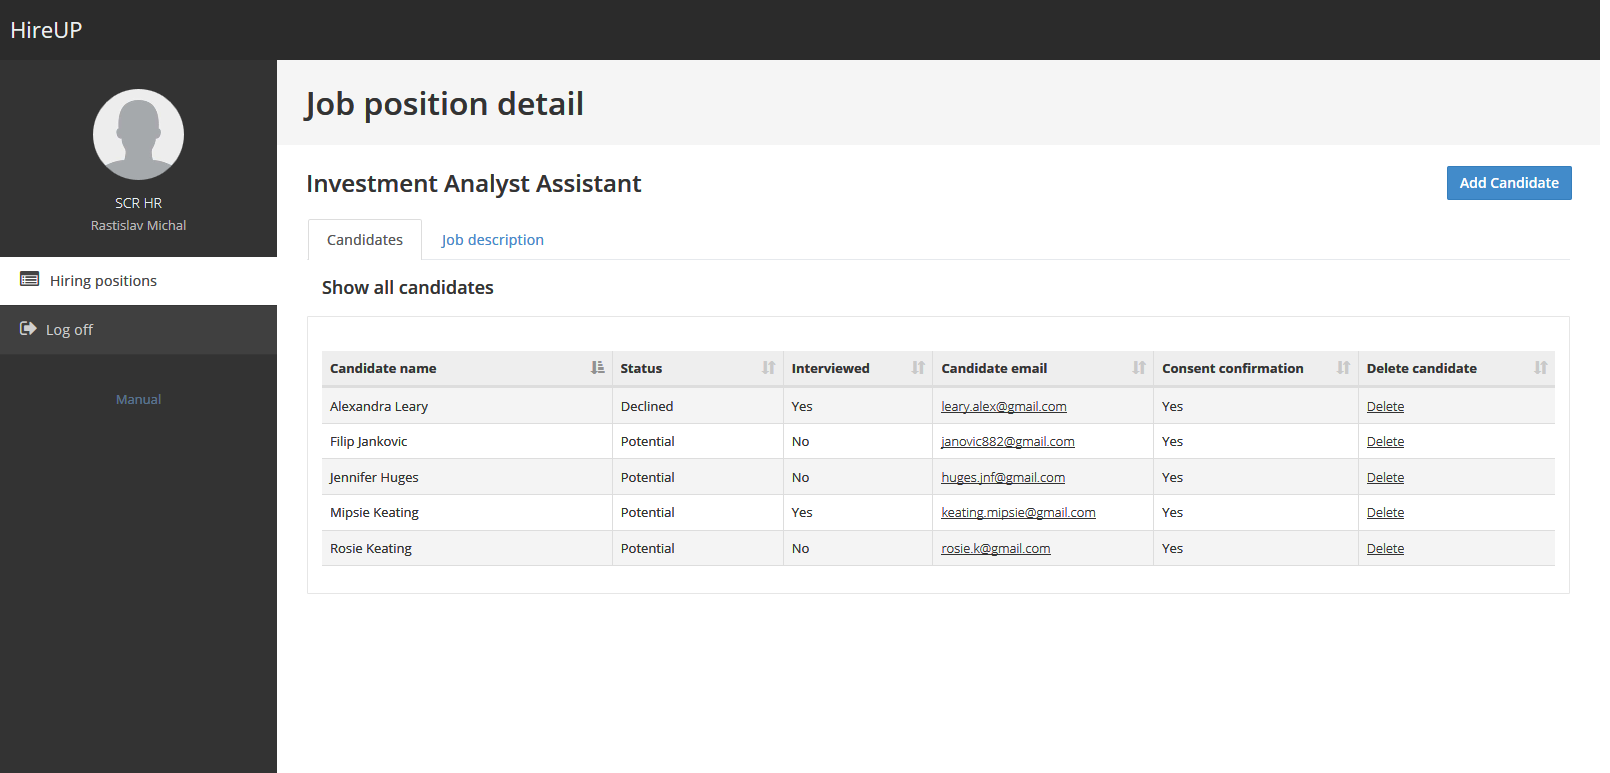
Task: Click the HireUP brand logo
Action: pyautogui.click(x=46, y=30)
